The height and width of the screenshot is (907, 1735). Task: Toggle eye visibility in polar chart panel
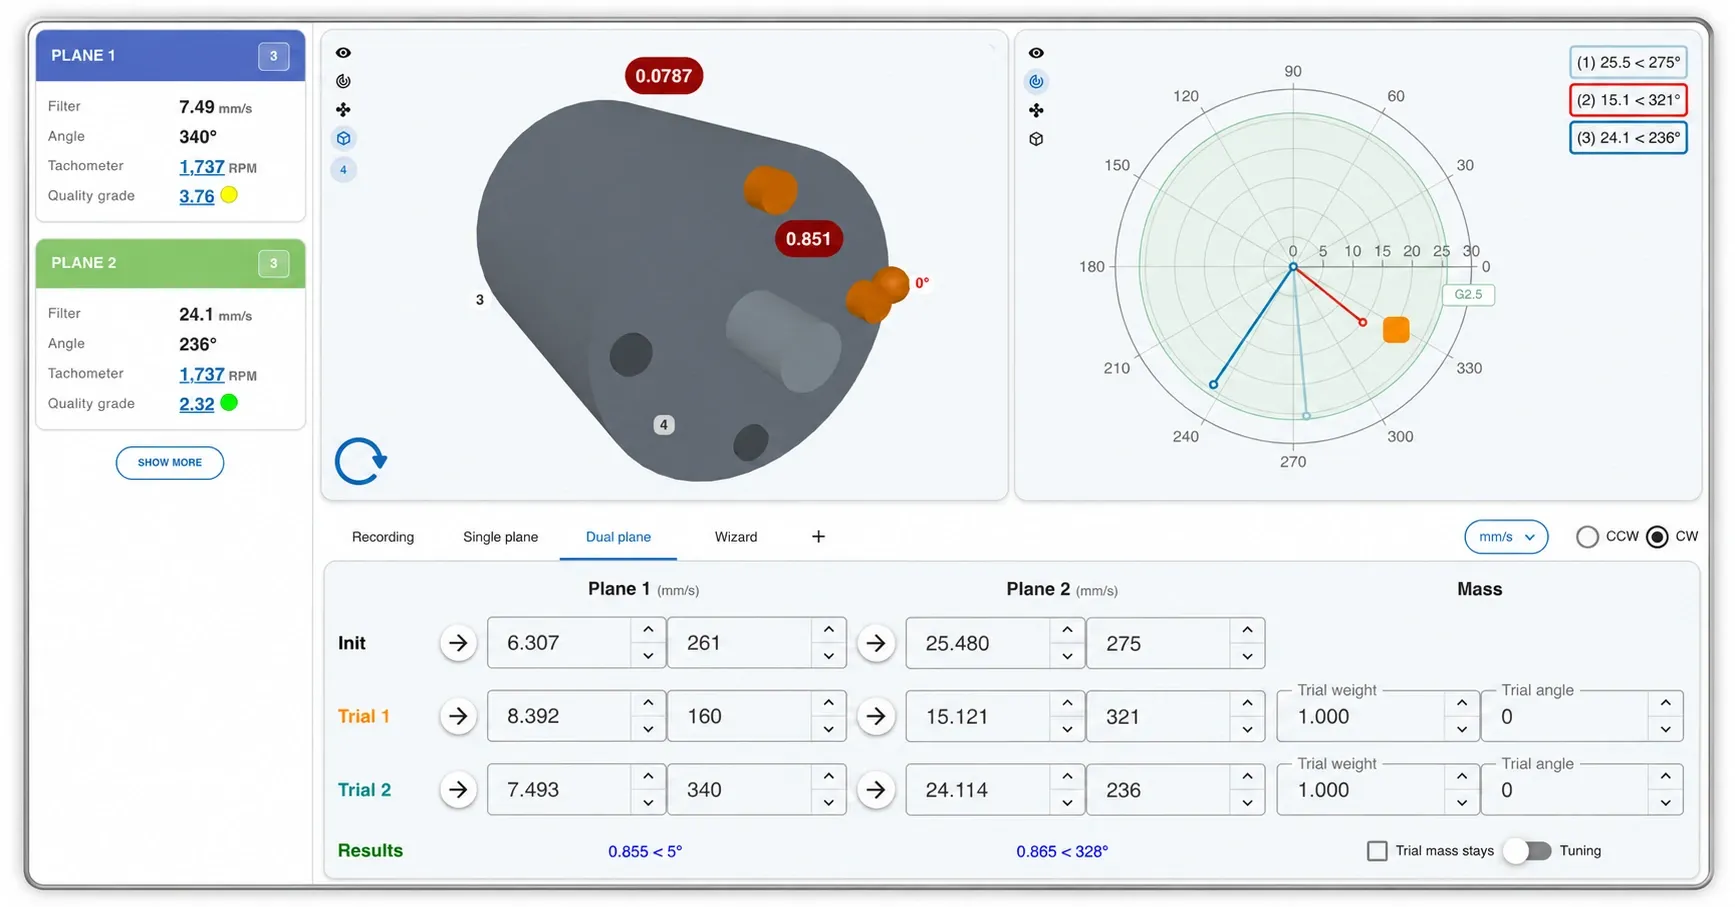click(1036, 53)
